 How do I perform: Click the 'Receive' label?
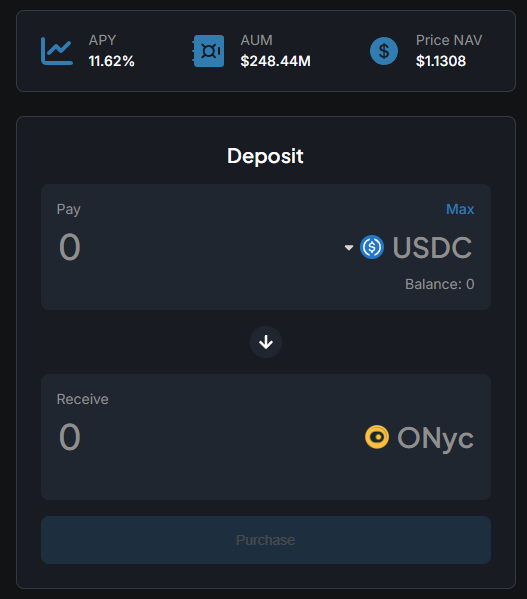tap(82, 399)
